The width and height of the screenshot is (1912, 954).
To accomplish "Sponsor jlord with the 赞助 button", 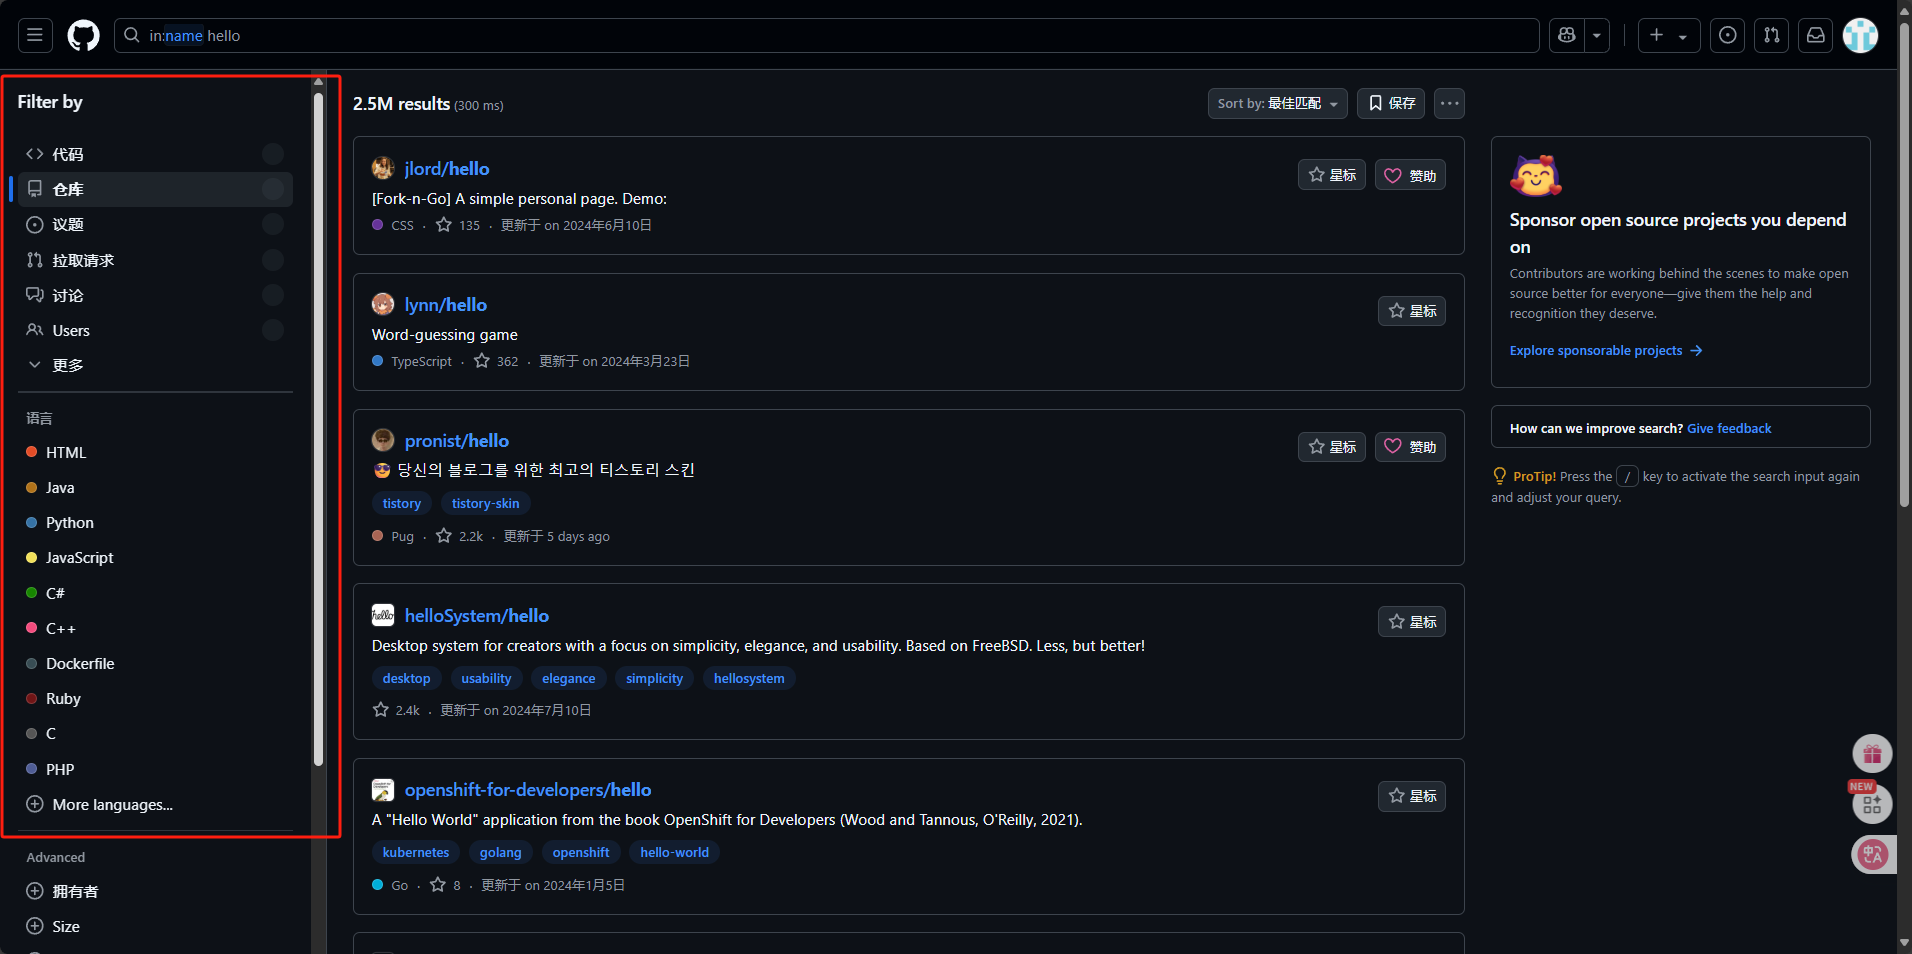I will click(1410, 175).
